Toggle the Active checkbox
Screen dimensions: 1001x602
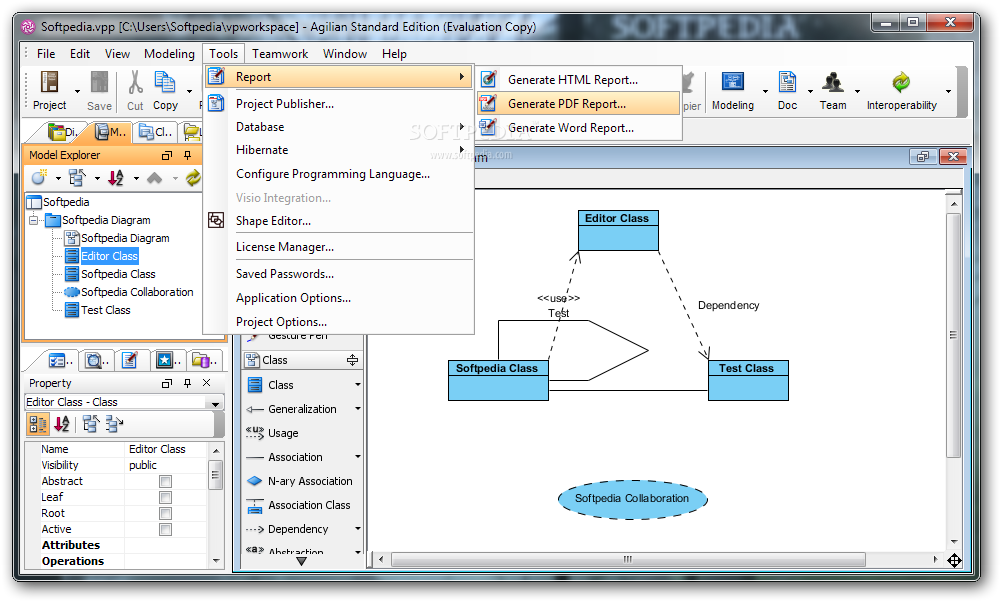tap(165, 529)
